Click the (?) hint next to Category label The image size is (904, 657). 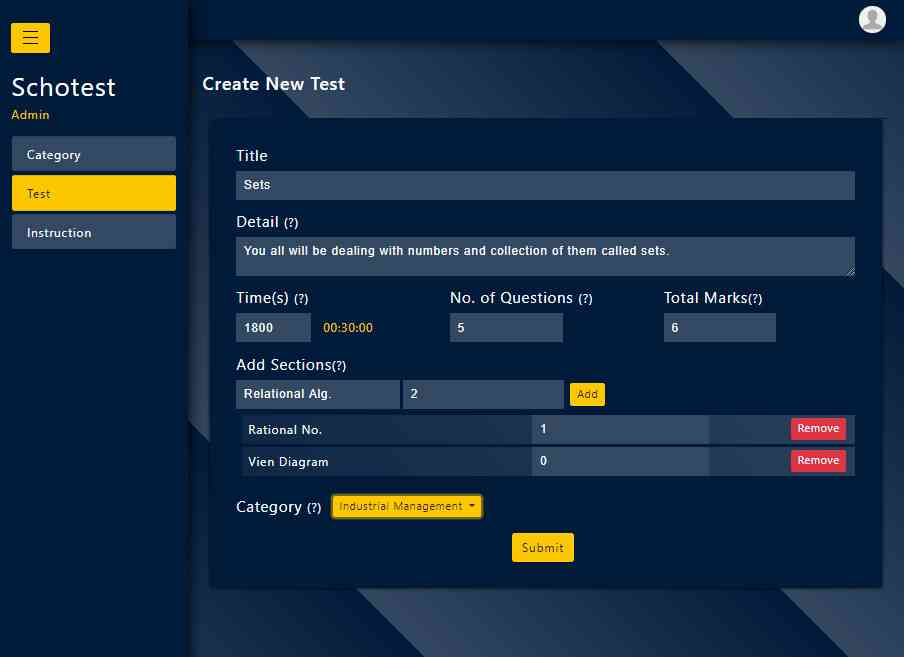pyautogui.click(x=314, y=508)
